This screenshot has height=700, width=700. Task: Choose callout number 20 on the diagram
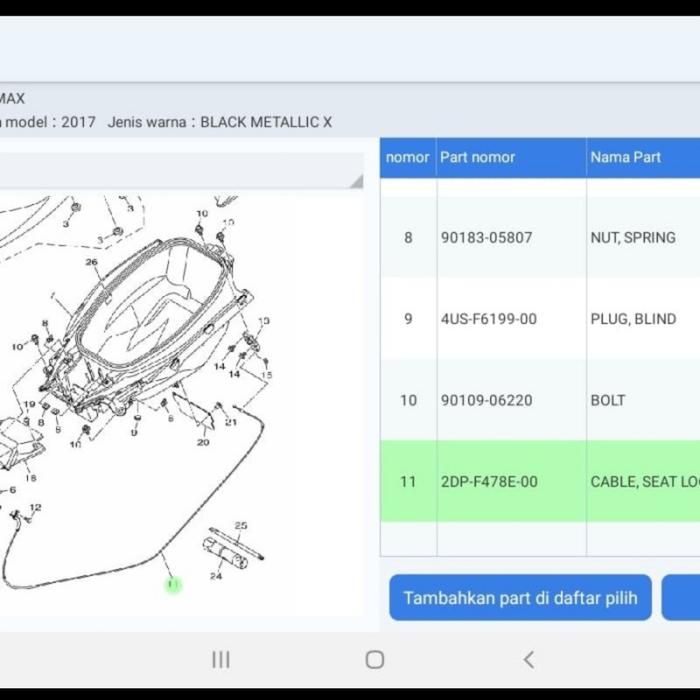point(203,442)
